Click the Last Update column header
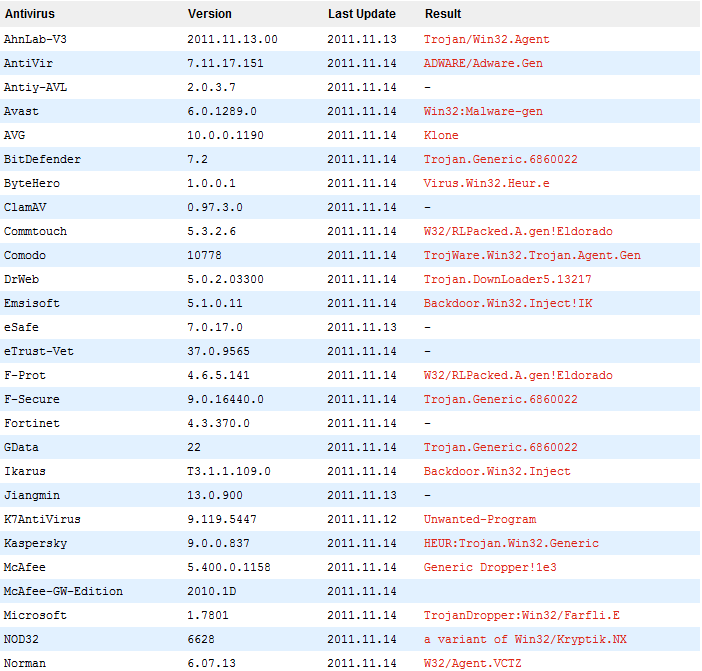The height and width of the screenshot is (671, 702). pos(362,14)
